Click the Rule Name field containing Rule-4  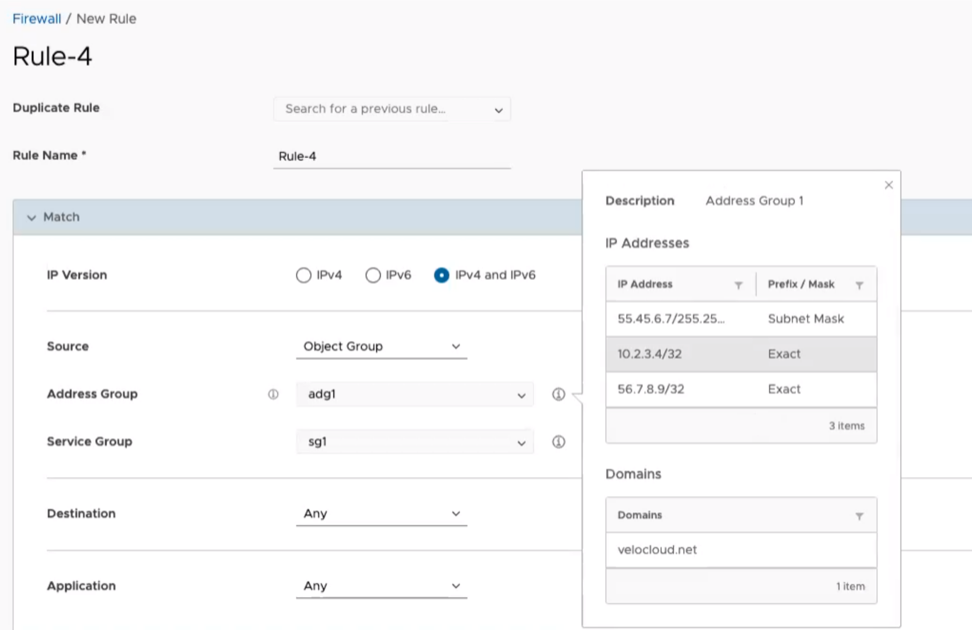pos(390,156)
